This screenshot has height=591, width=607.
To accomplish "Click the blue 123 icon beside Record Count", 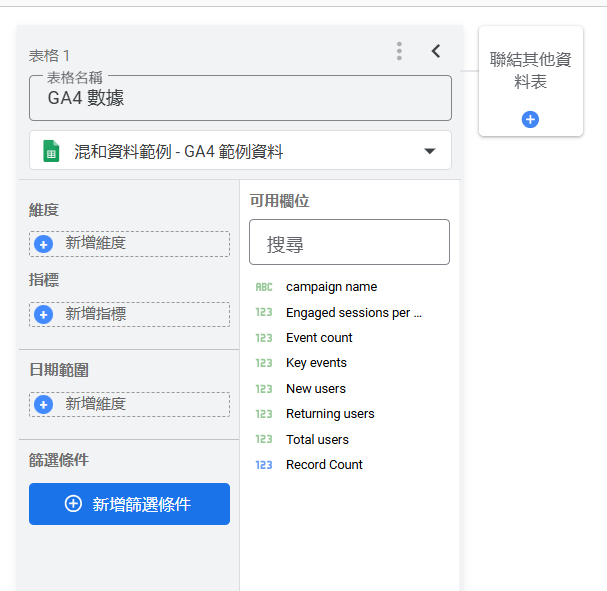I will [x=264, y=465].
